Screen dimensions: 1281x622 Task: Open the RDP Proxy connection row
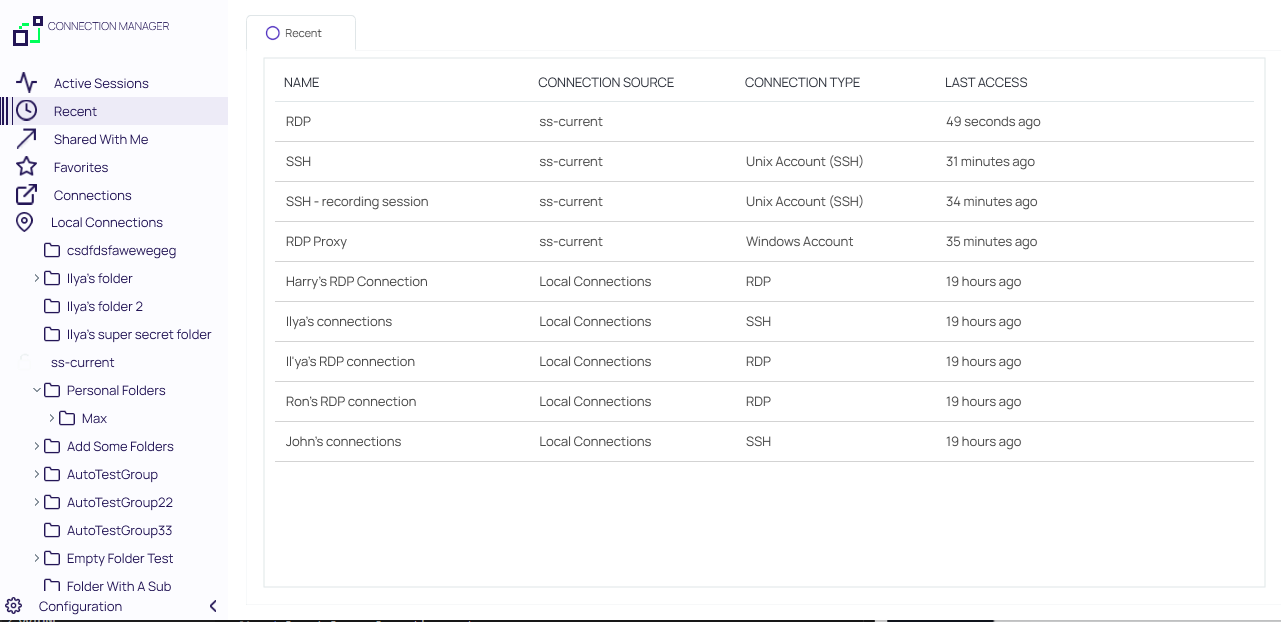pyautogui.click(x=316, y=241)
